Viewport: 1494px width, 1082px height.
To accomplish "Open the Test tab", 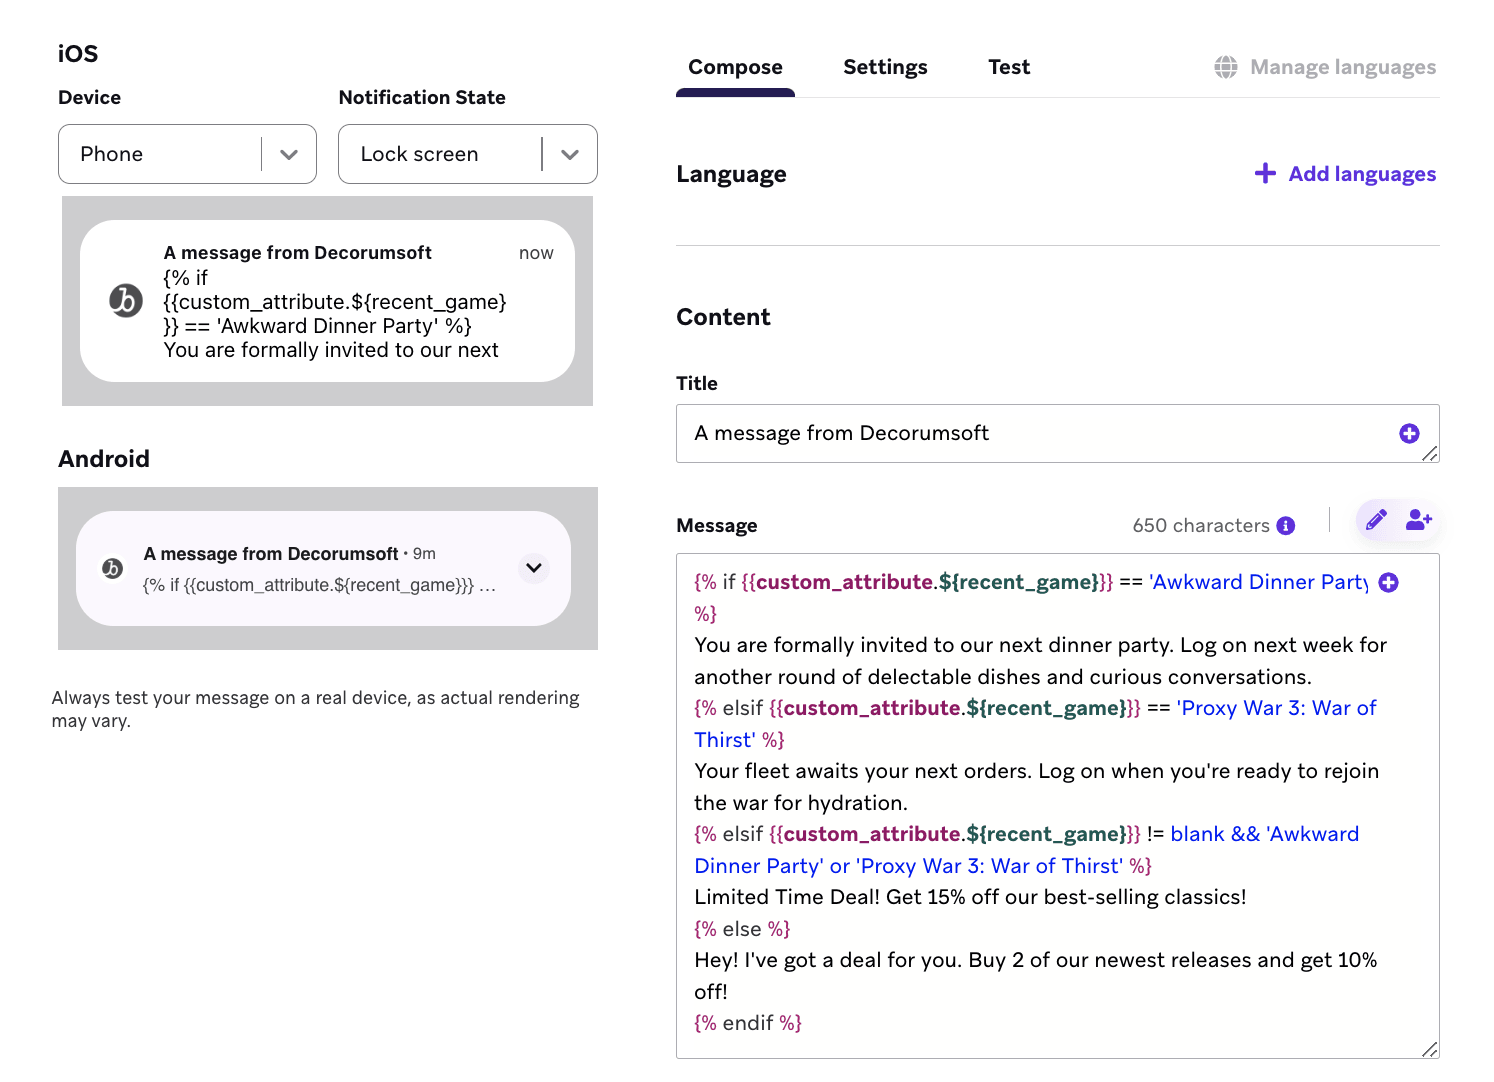I will click(1009, 67).
